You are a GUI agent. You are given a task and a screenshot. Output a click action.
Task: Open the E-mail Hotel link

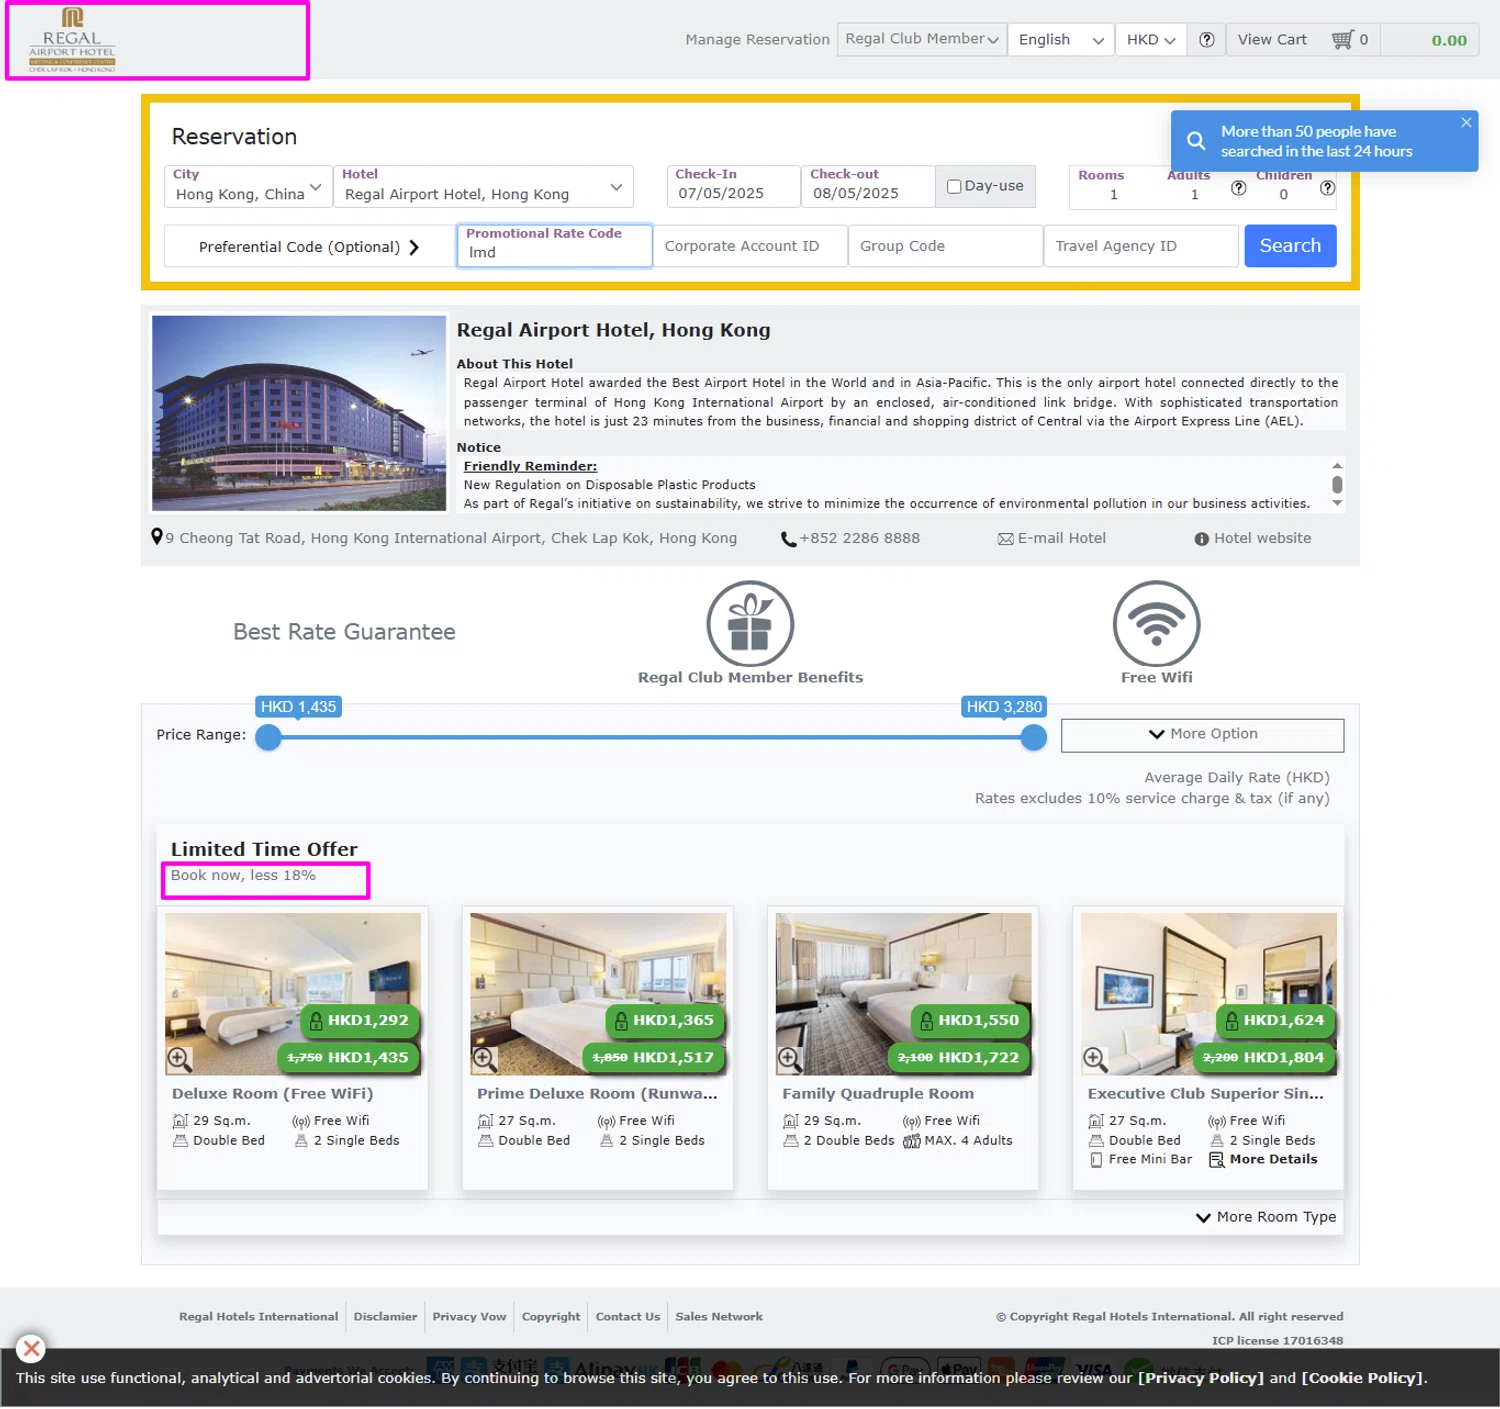pyautogui.click(x=1061, y=539)
